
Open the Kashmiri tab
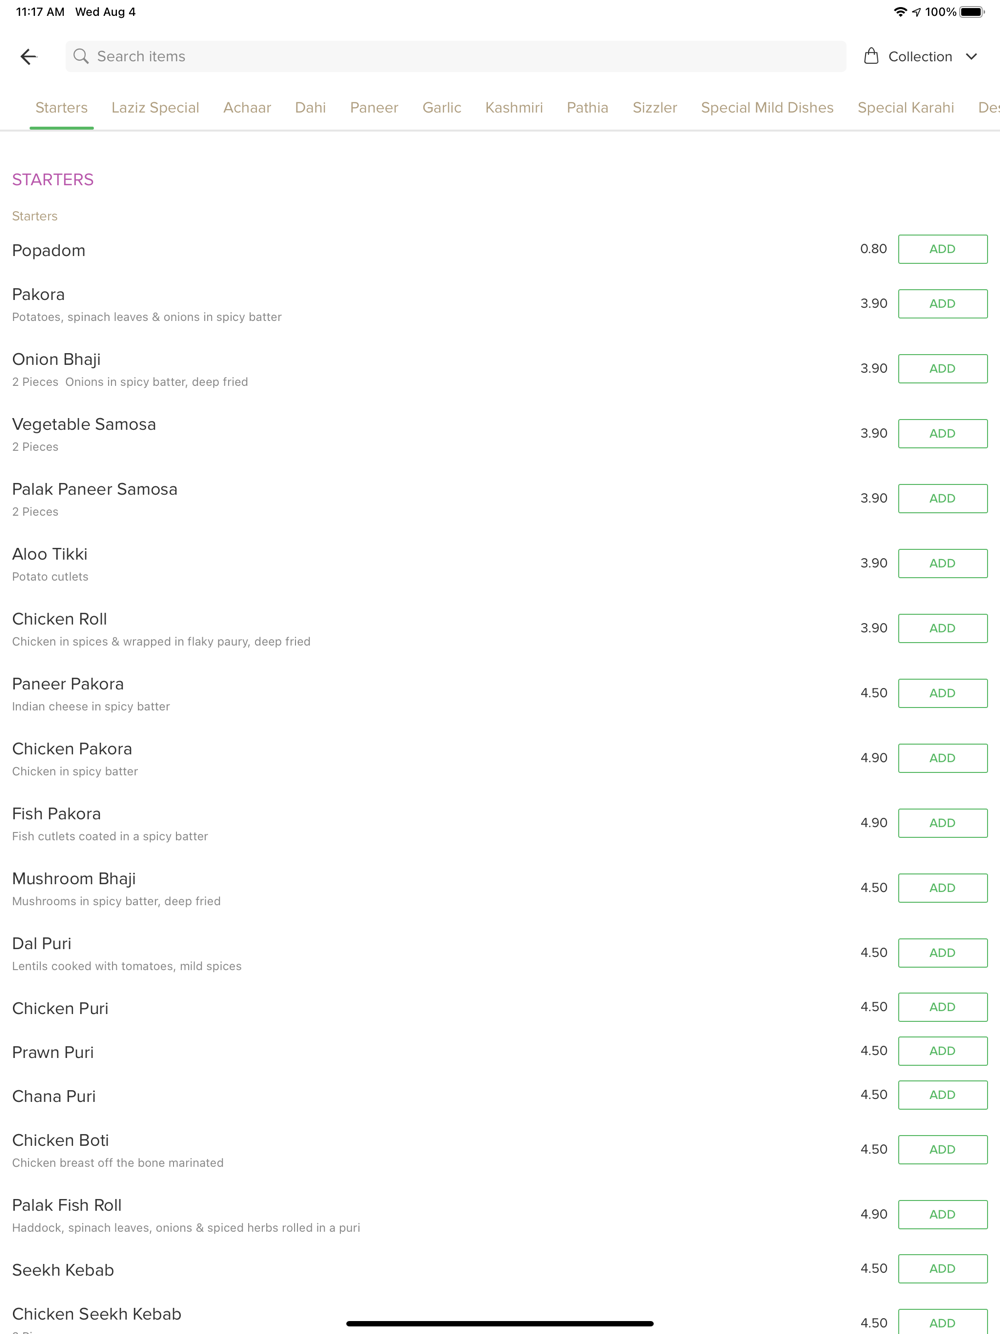pyautogui.click(x=514, y=108)
